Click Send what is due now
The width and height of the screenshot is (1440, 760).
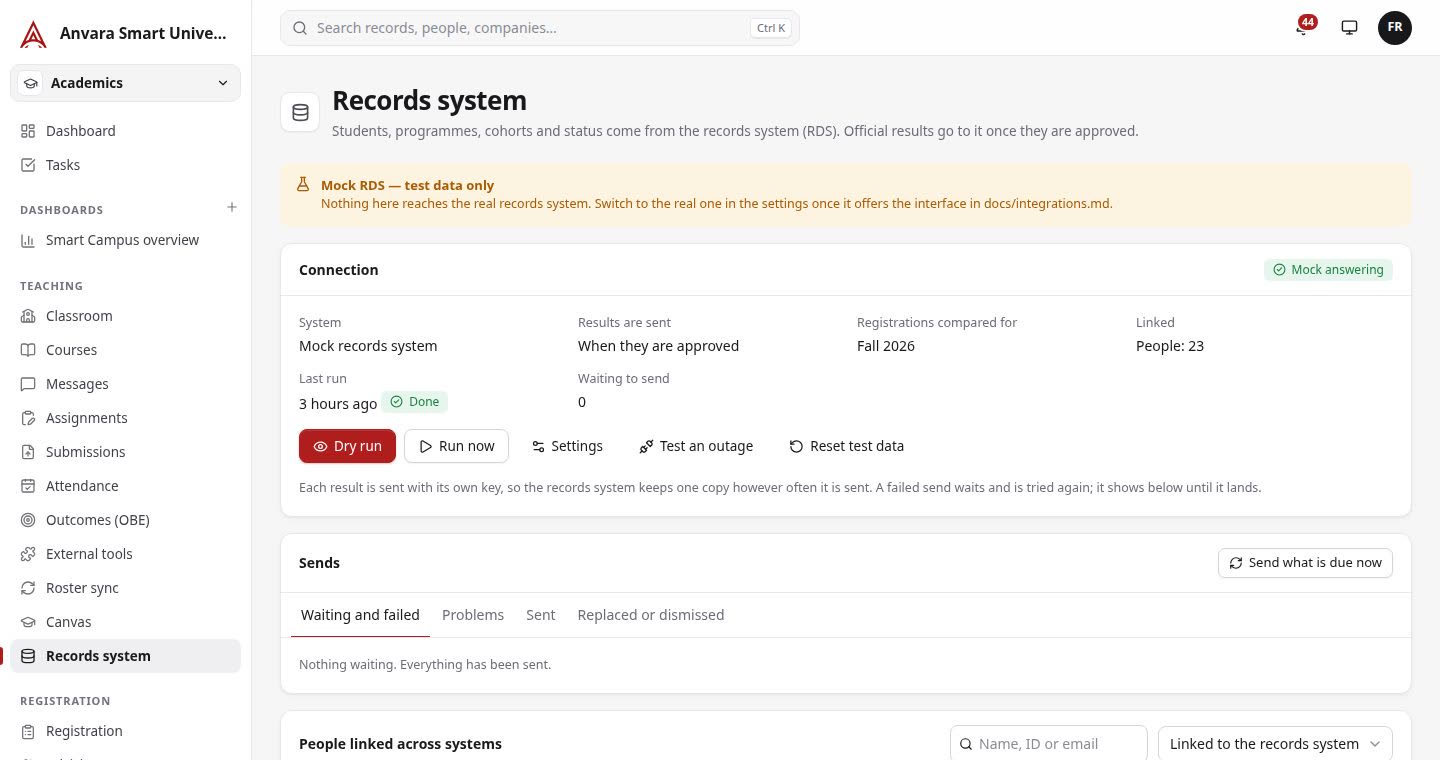1305,563
